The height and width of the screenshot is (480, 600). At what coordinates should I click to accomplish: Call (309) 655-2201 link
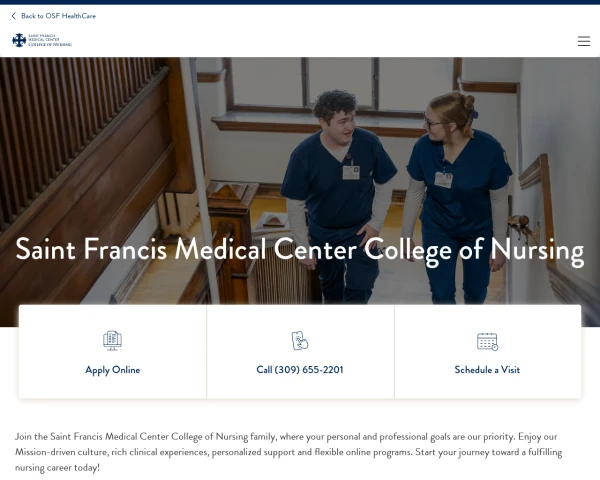click(x=300, y=370)
